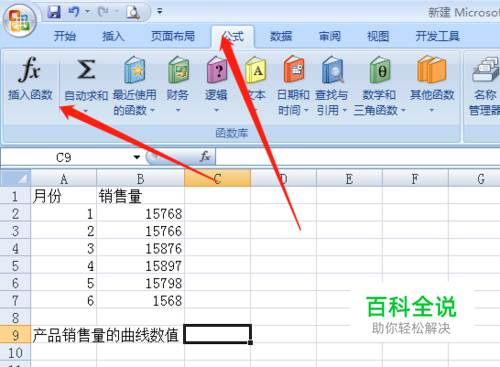Screen dimensions: 500x367
Task: Select column G header
Action: coord(474,179)
